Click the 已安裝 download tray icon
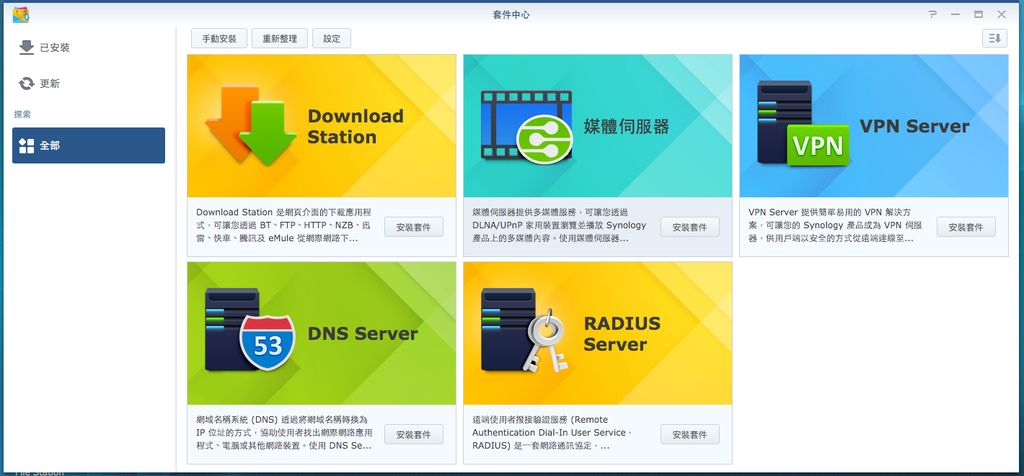This screenshot has height=476, width=1024. [26, 48]
